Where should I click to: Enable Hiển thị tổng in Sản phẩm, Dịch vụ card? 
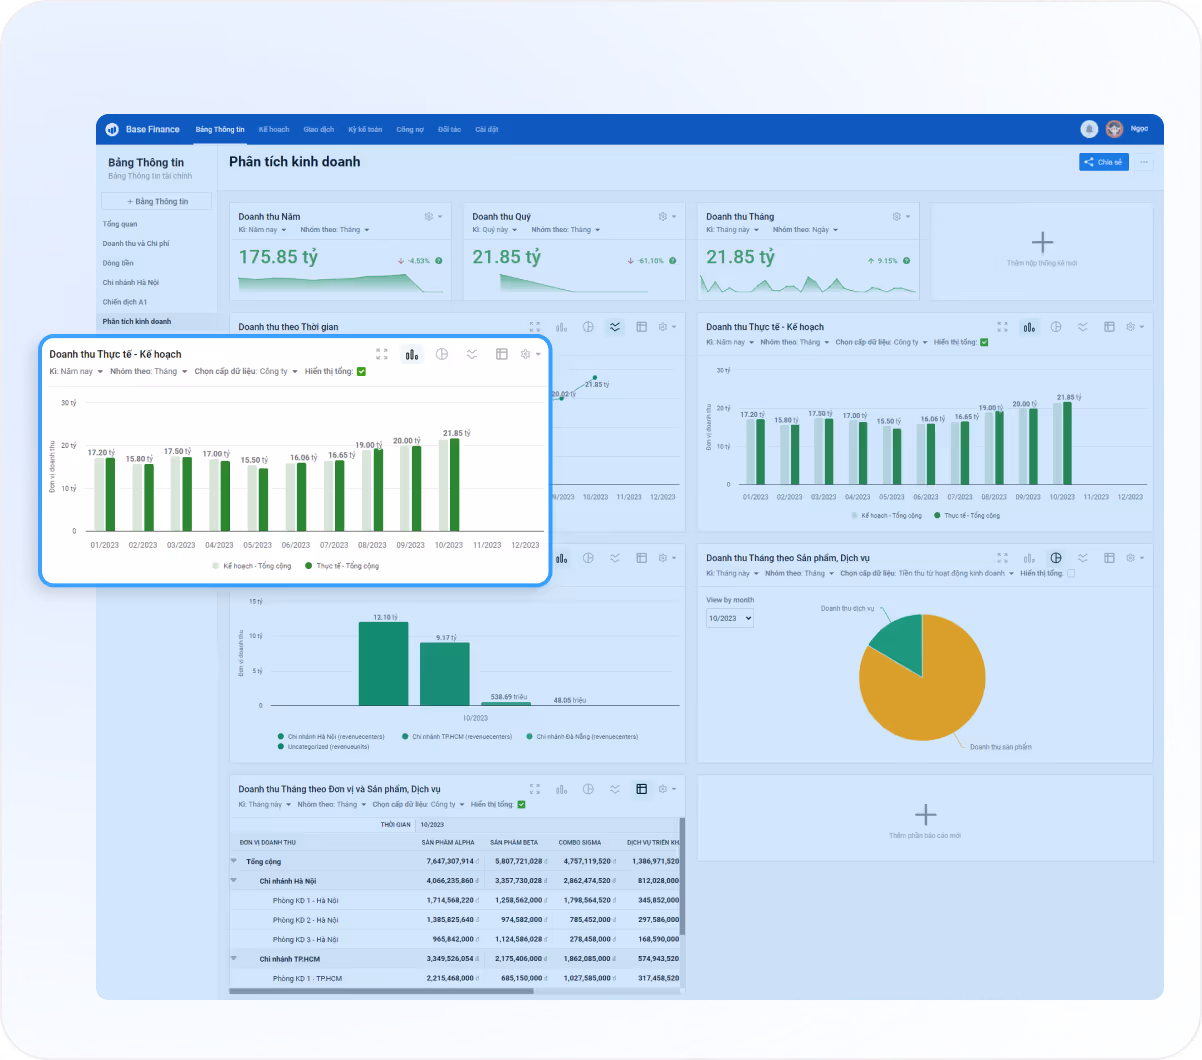[x=1071, y=573]
